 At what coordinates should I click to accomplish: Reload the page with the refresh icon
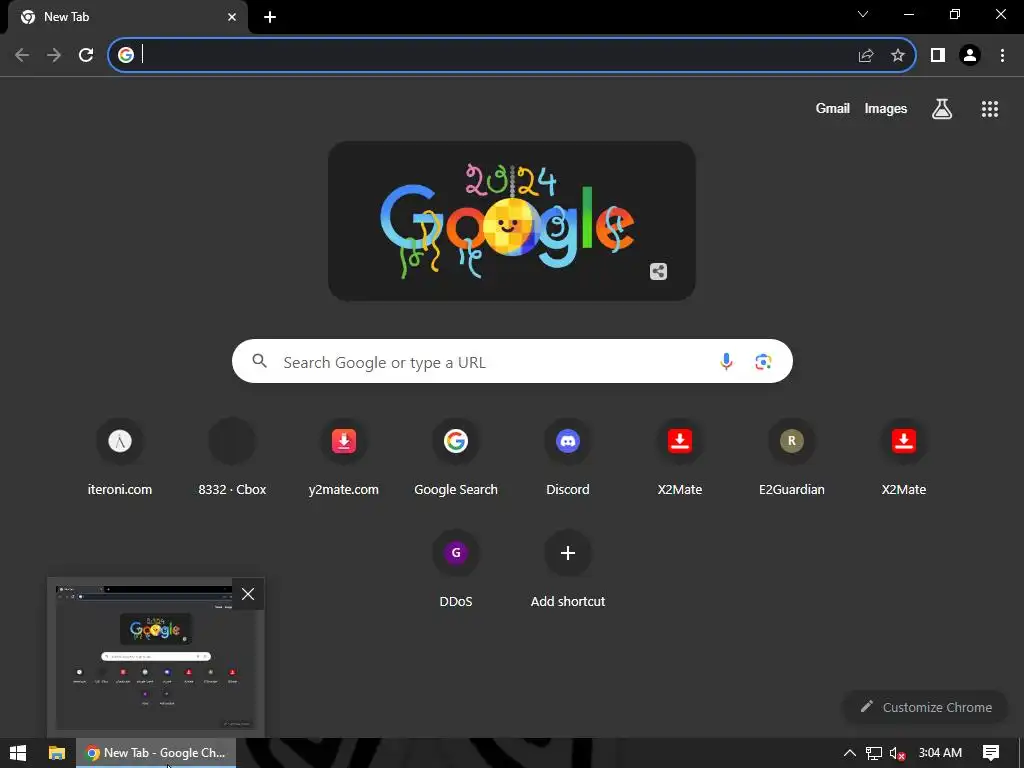click(86, 56)
